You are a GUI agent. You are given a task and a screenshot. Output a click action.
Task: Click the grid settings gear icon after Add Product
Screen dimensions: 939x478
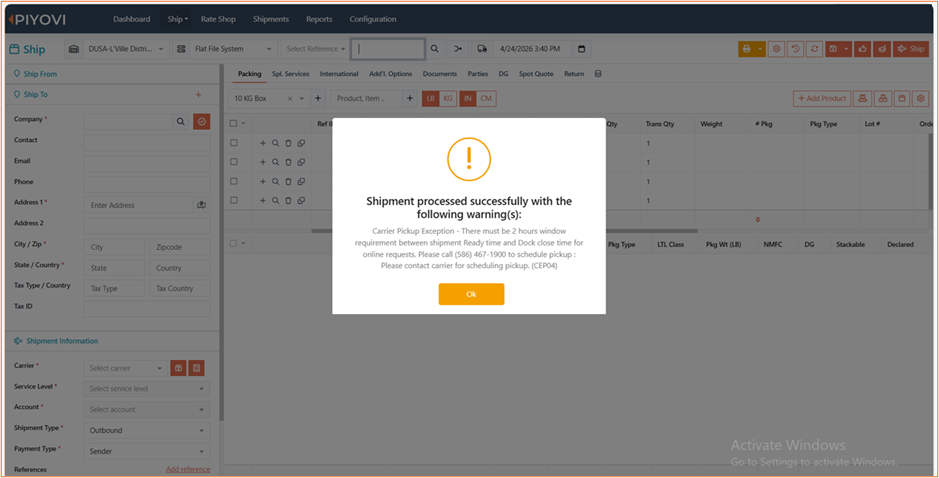click(920, 99)
